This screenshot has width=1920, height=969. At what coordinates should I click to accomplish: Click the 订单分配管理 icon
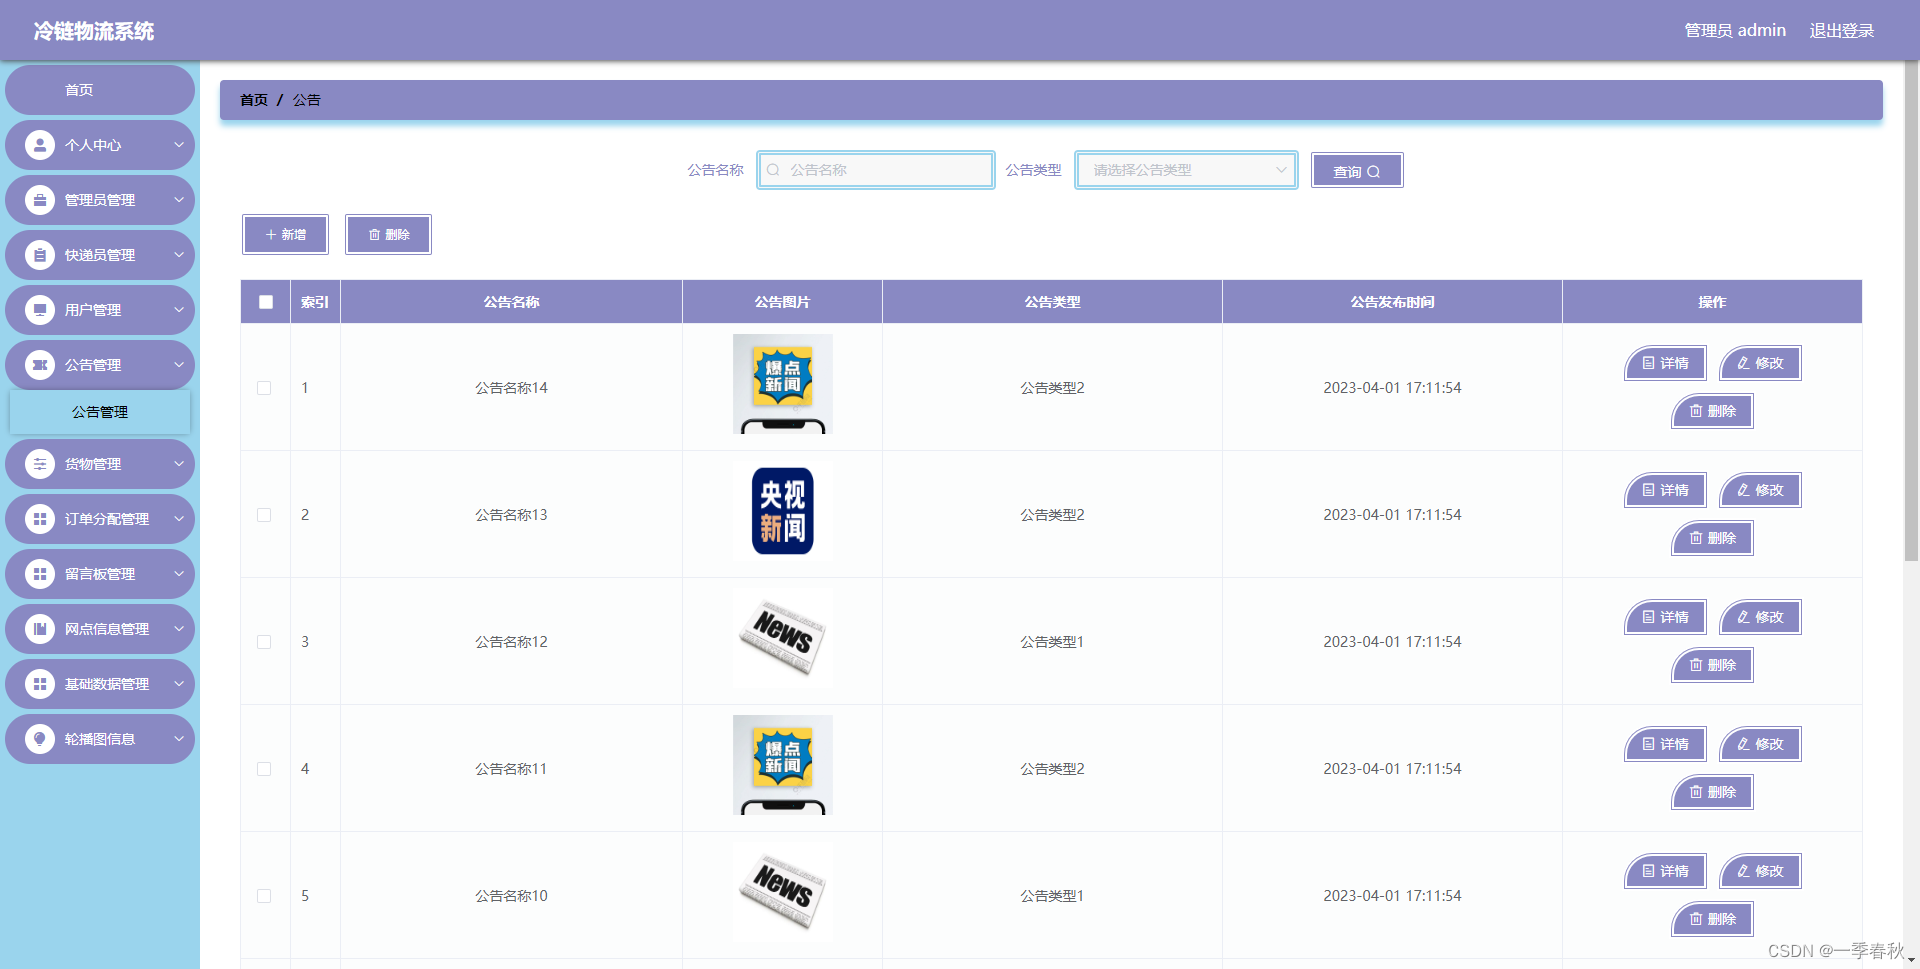pos(40,519)
